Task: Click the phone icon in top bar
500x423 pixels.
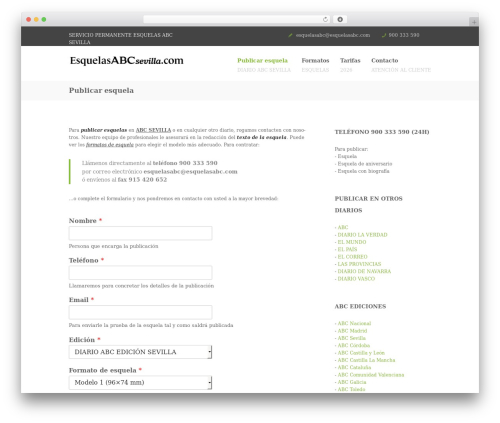Action: (384, 35)
